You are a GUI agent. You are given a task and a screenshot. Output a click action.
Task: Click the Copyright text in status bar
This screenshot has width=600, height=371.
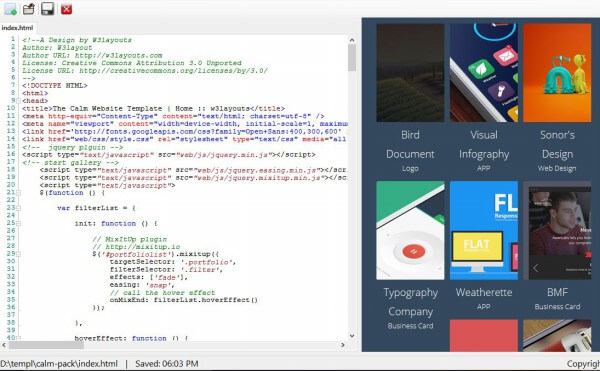(583, 364)
